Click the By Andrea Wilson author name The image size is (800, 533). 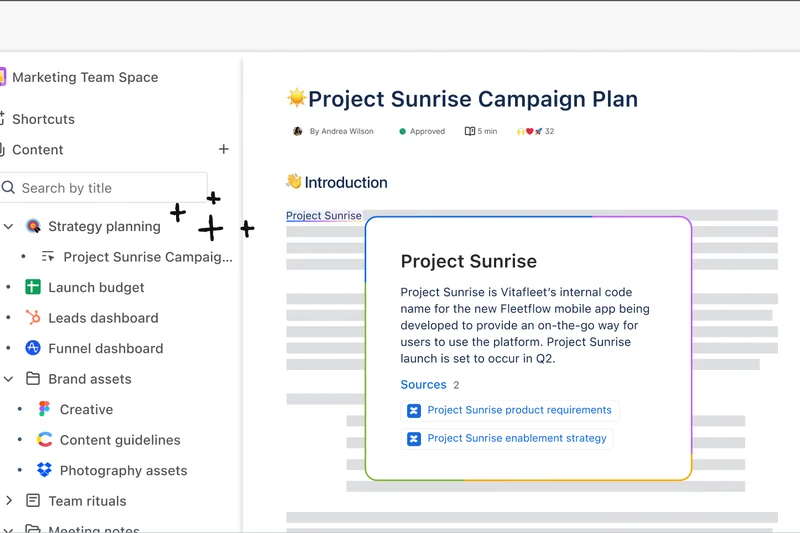(341, 131)
